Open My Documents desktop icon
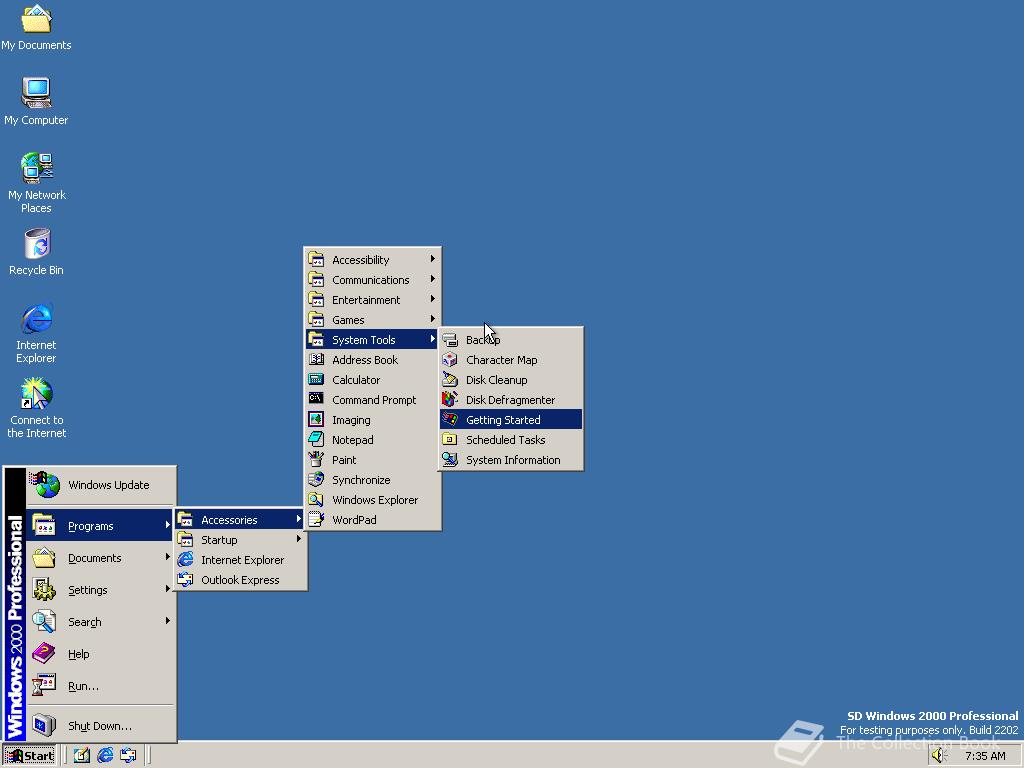 pos(36,27)
